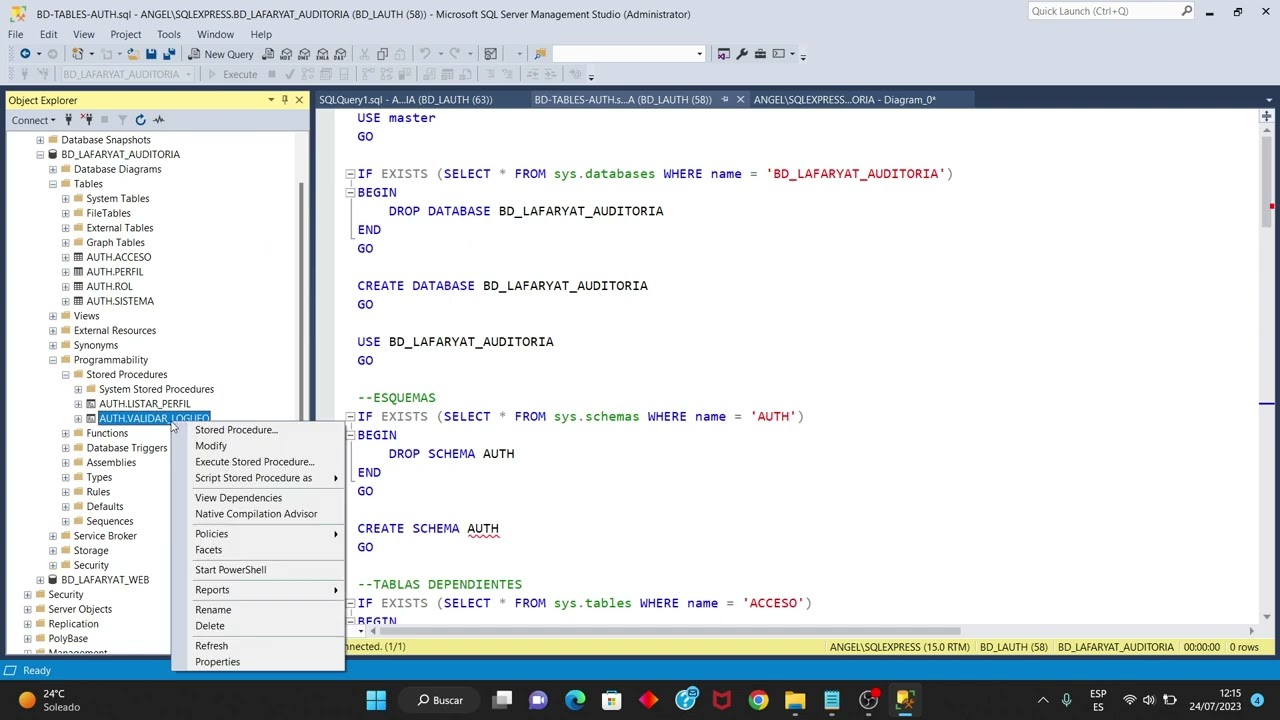Expand the Views folder node
Screen dimensions: 1280x720
coord(53,316)
